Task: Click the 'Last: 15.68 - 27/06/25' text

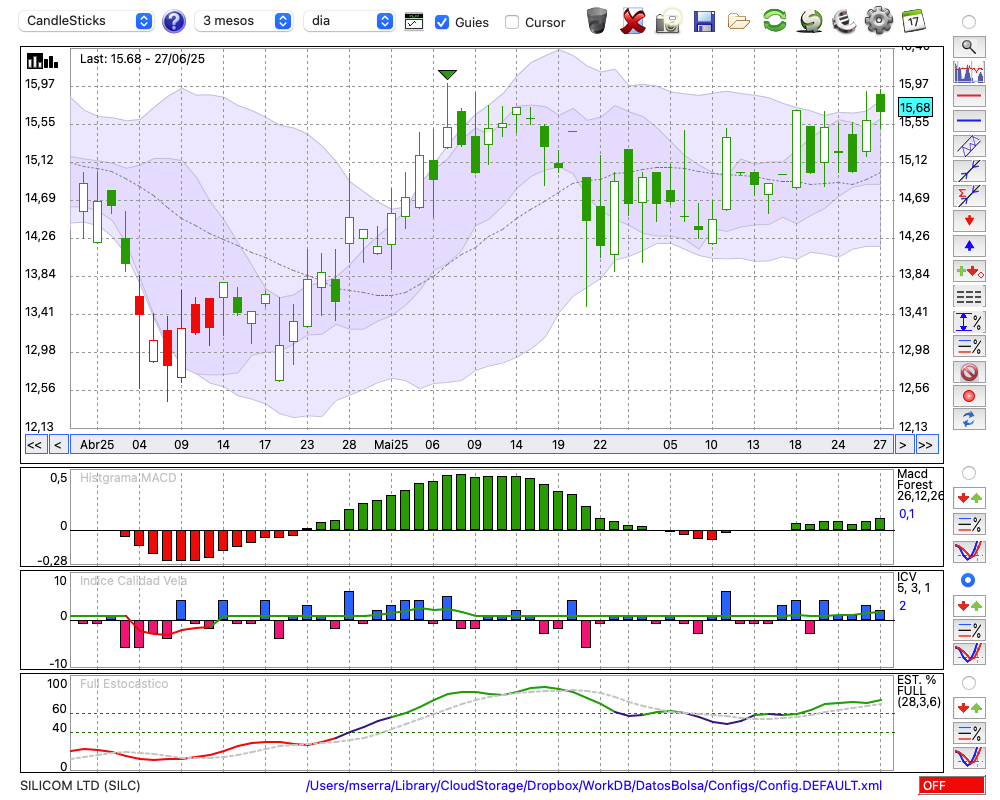Action: [142, 59]
